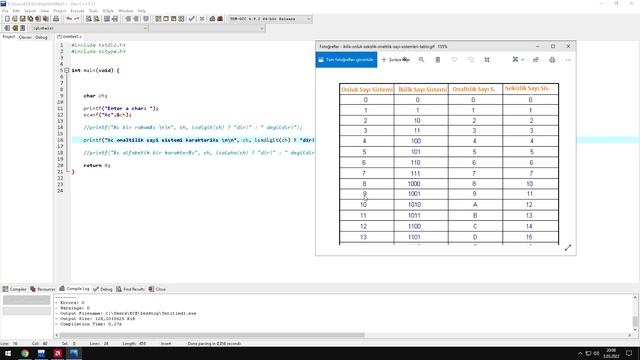
Task: Run the program with the Run icon
Action: 166,19
